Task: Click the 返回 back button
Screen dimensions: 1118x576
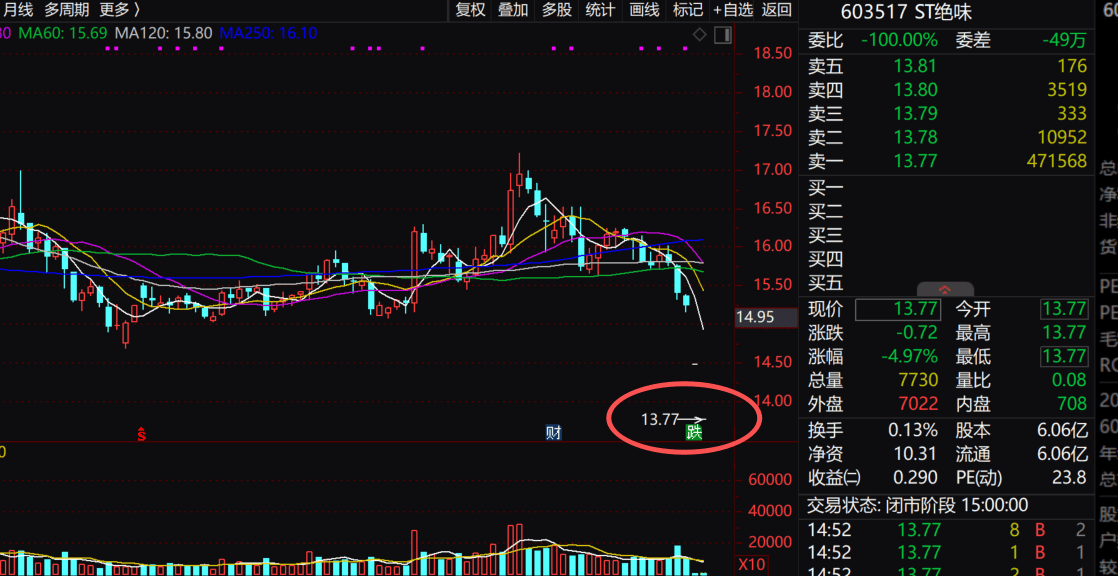Action: pos(777,10)
